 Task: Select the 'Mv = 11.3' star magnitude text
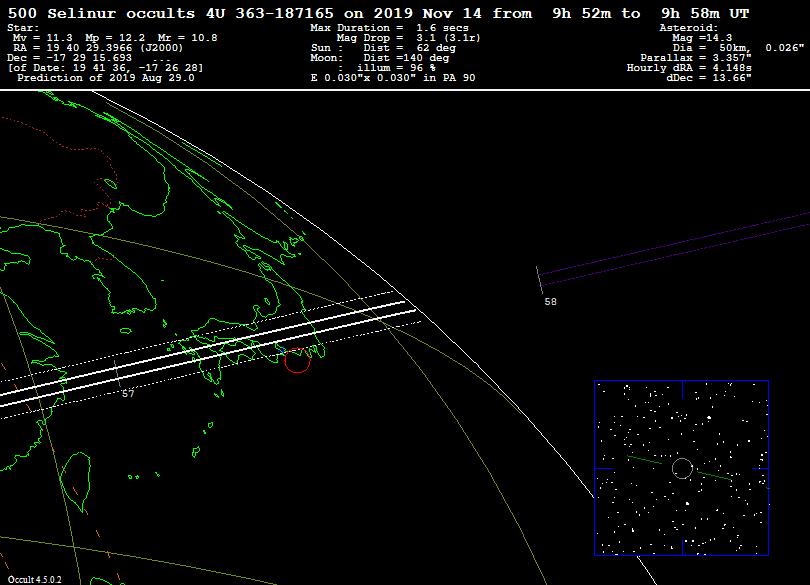(43, 38)
